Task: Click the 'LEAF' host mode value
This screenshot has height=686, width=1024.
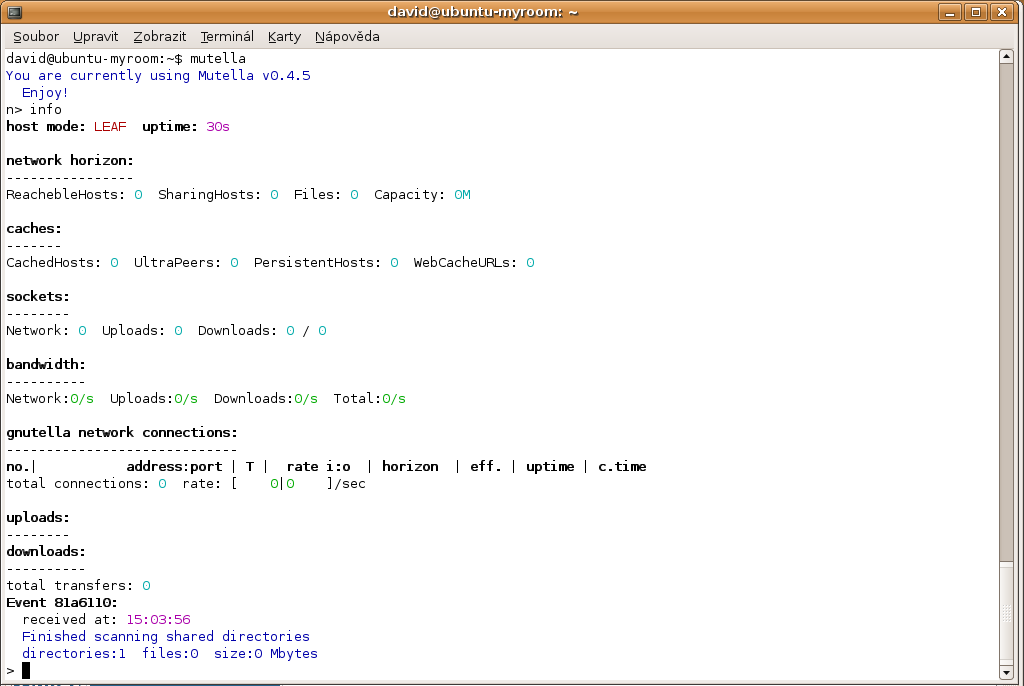Action: [x=110, y=127]
